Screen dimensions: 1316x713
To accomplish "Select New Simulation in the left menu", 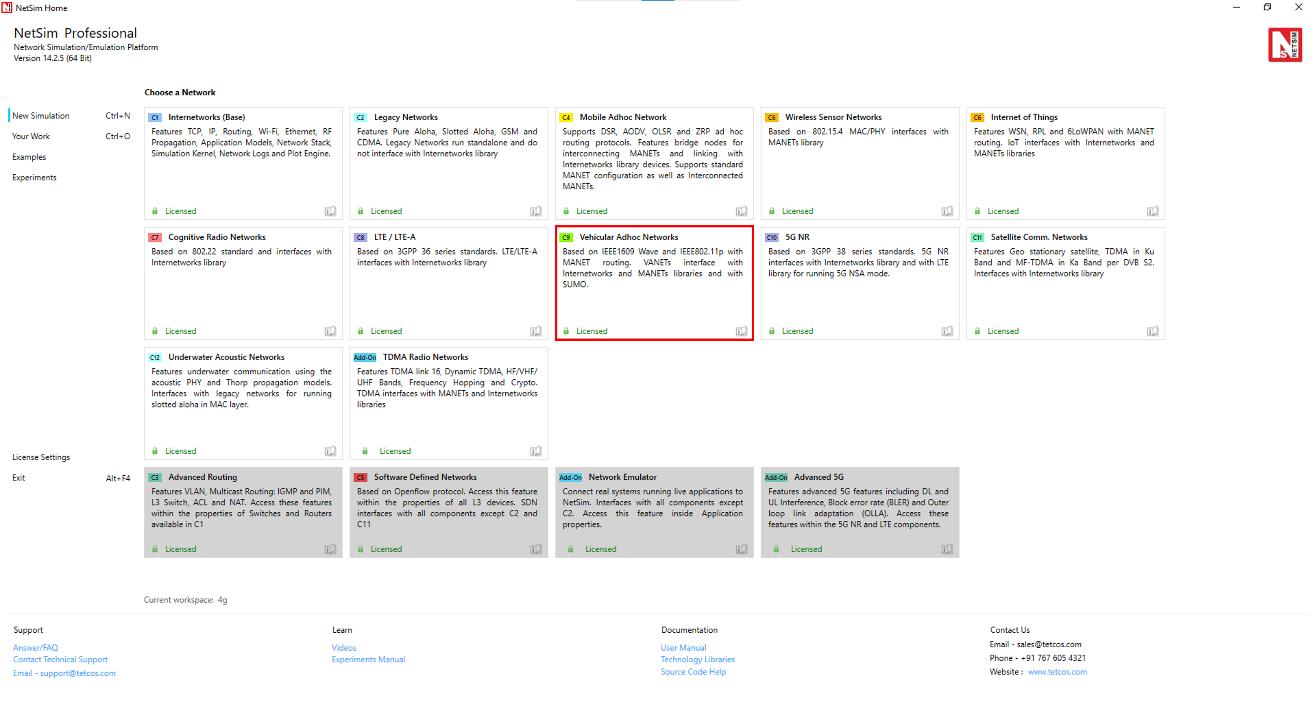I will click(x=41, y=116).
